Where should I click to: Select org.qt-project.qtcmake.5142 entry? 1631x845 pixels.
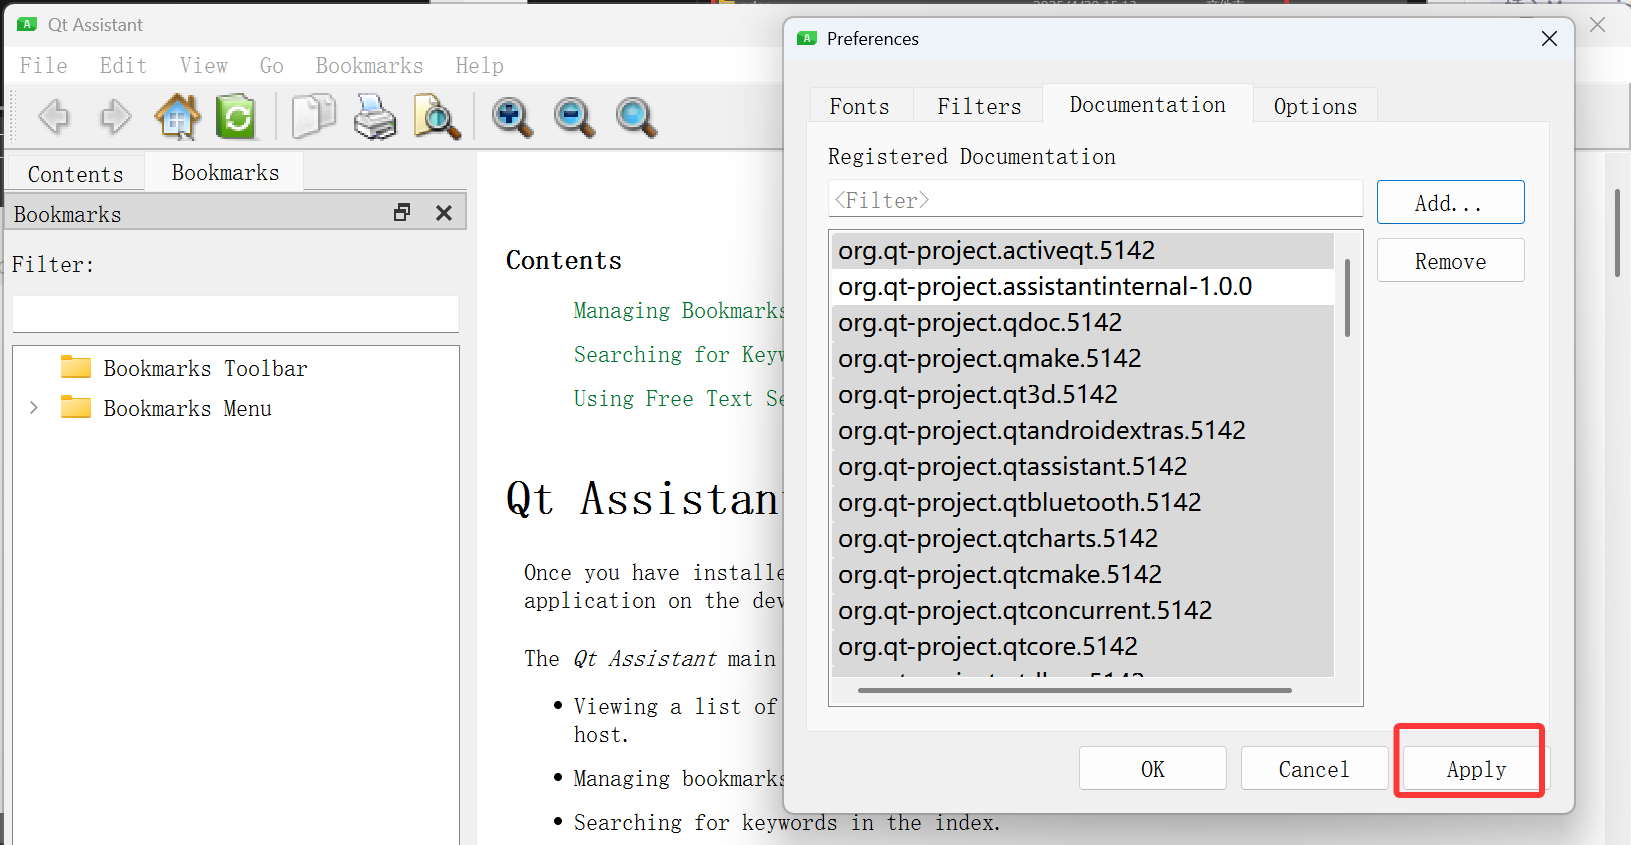(x=1083, y=574)
